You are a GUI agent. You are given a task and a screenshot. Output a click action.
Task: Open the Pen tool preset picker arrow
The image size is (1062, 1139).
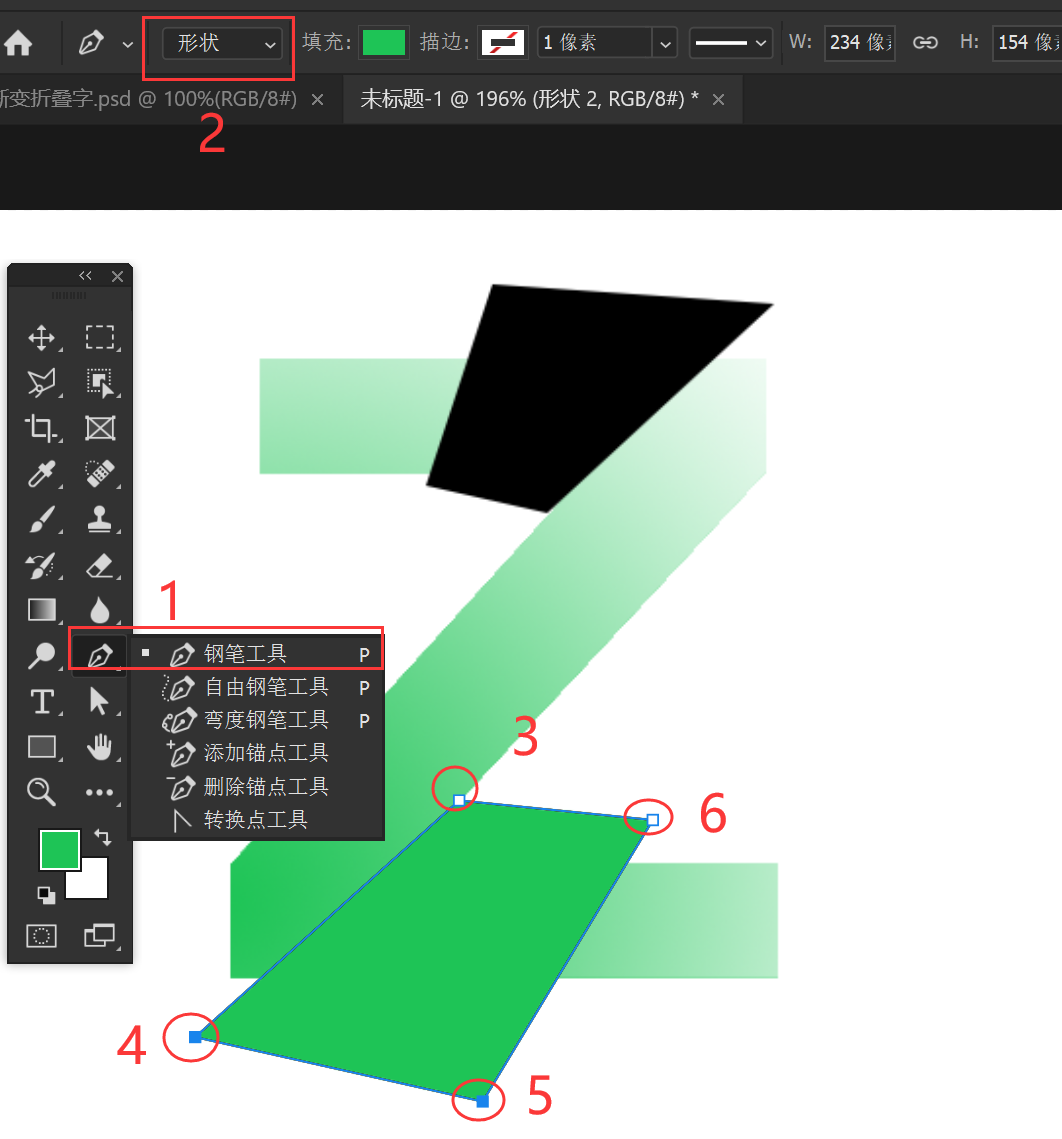coord(128,44)
